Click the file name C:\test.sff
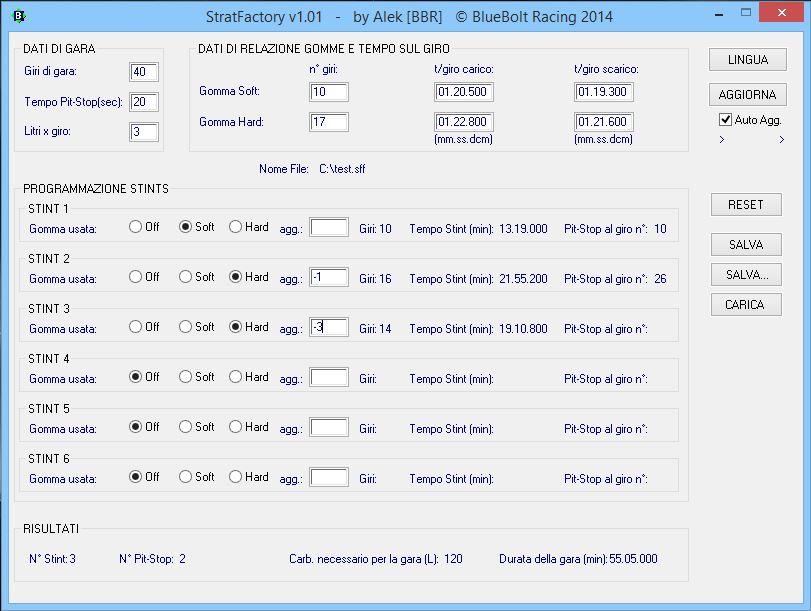Screen dimensions: 811x611 (342, 169)
